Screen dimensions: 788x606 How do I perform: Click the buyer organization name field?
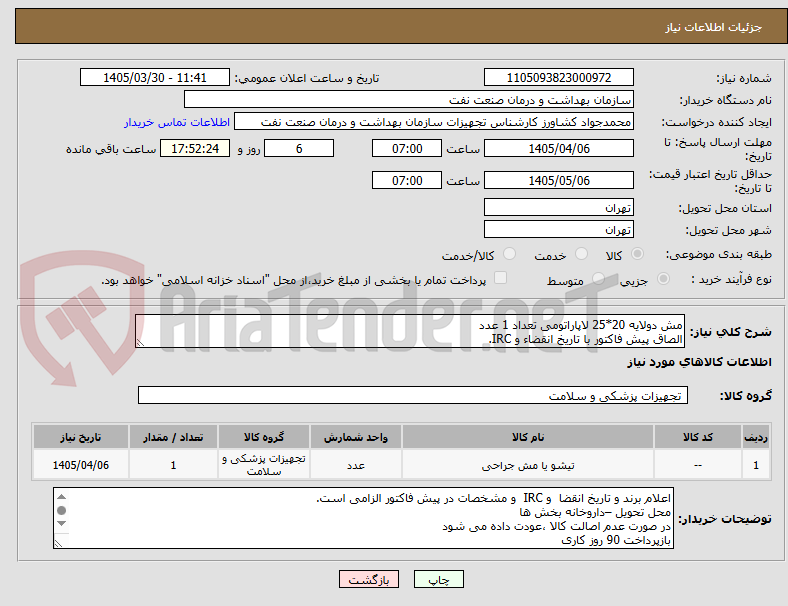click(x=409, y=99)
